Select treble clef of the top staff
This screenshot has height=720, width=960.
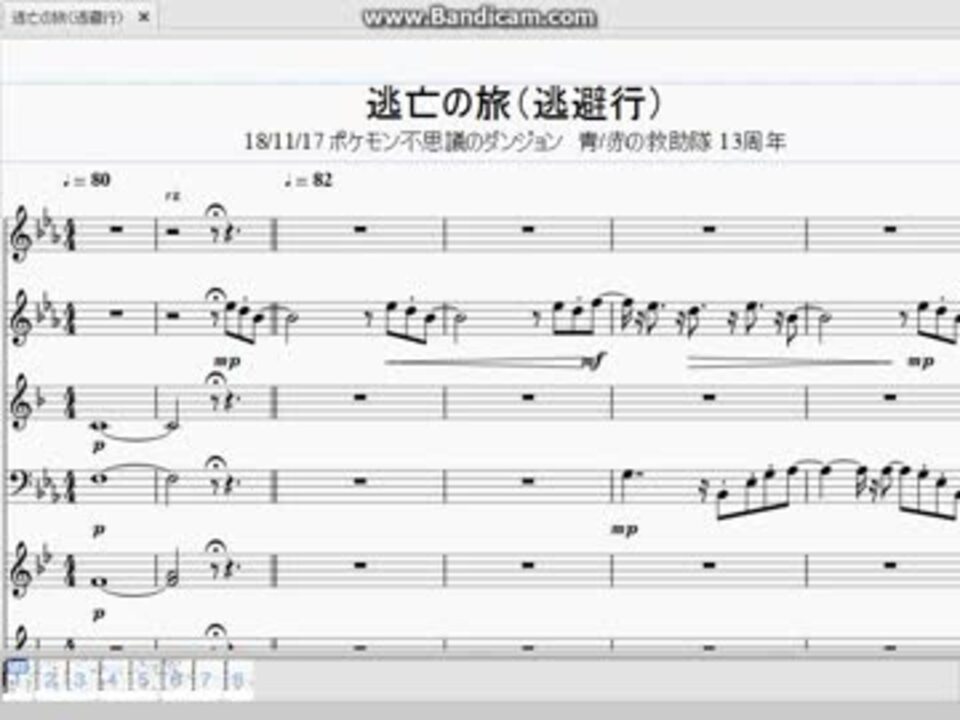(x=23, y=233)
